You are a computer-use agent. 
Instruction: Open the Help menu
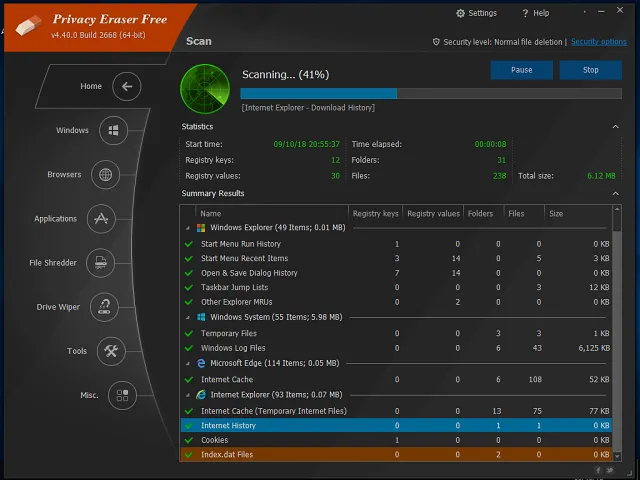click(x=535, y=13)
